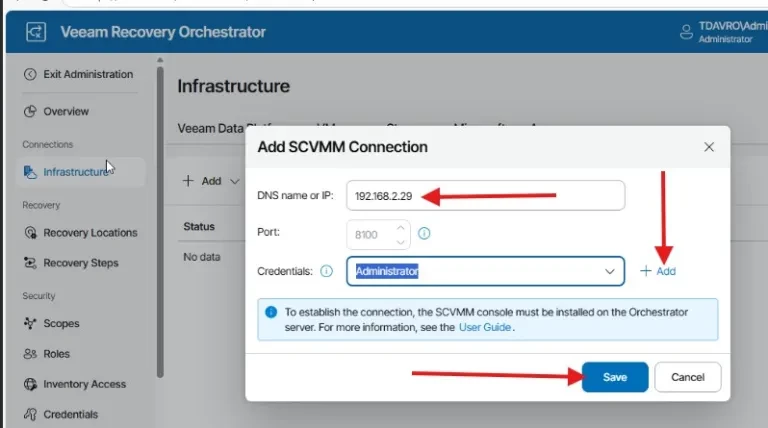Click the Port number stepper arrows

tap(401, 234)
